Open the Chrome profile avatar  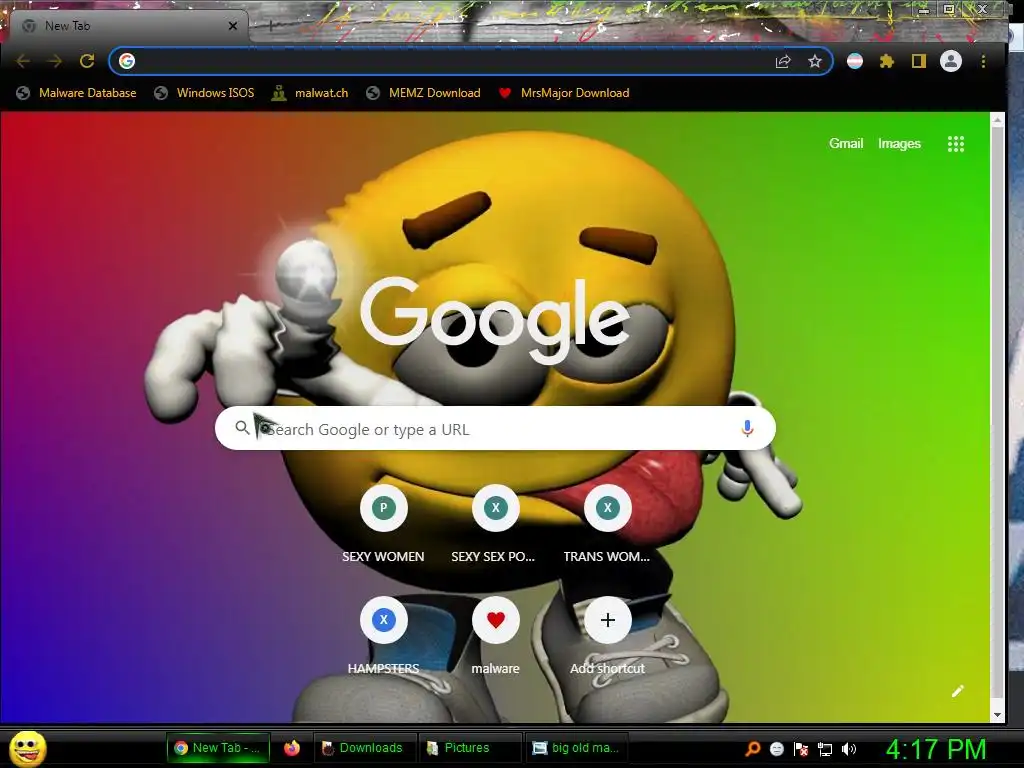[951, 61]
